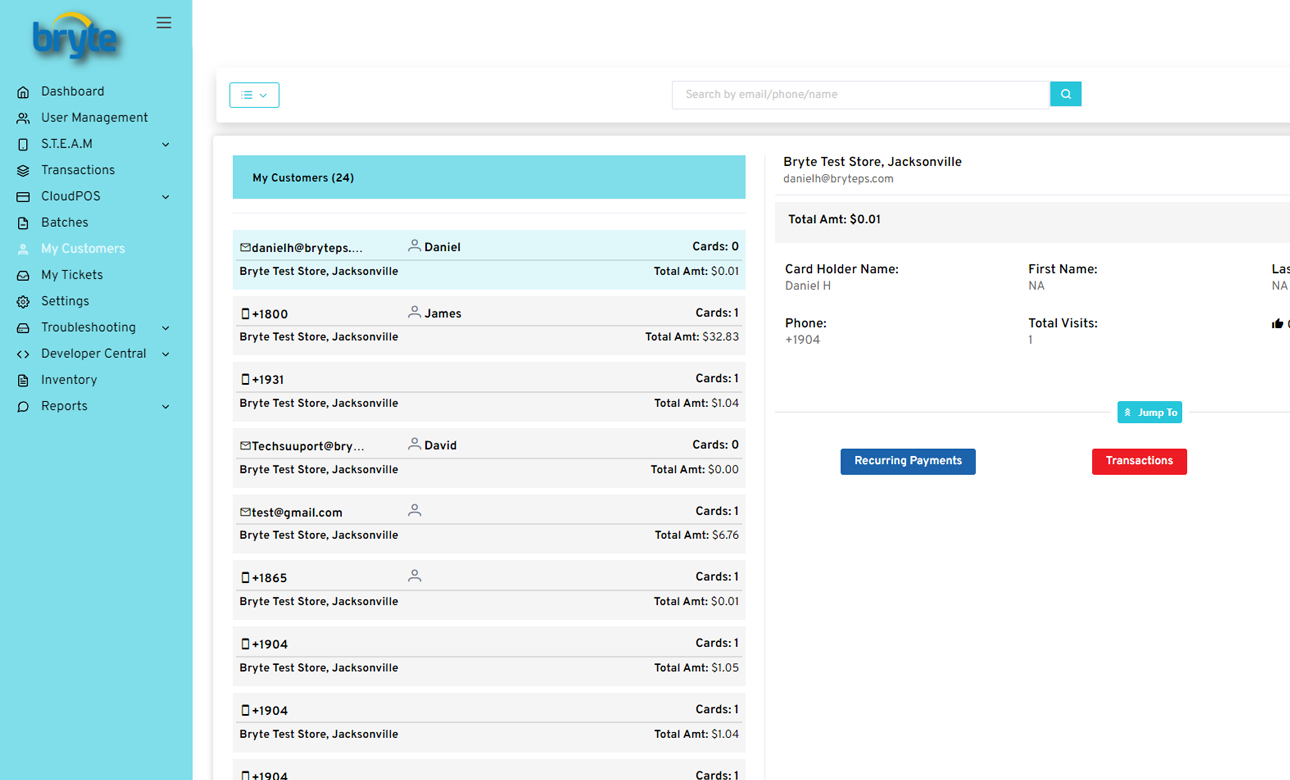The width and height of the screenshot is (1290, 780).
Task: Click the Recurring Payments button
Action: pyautogui.click(x=908, y=461)
